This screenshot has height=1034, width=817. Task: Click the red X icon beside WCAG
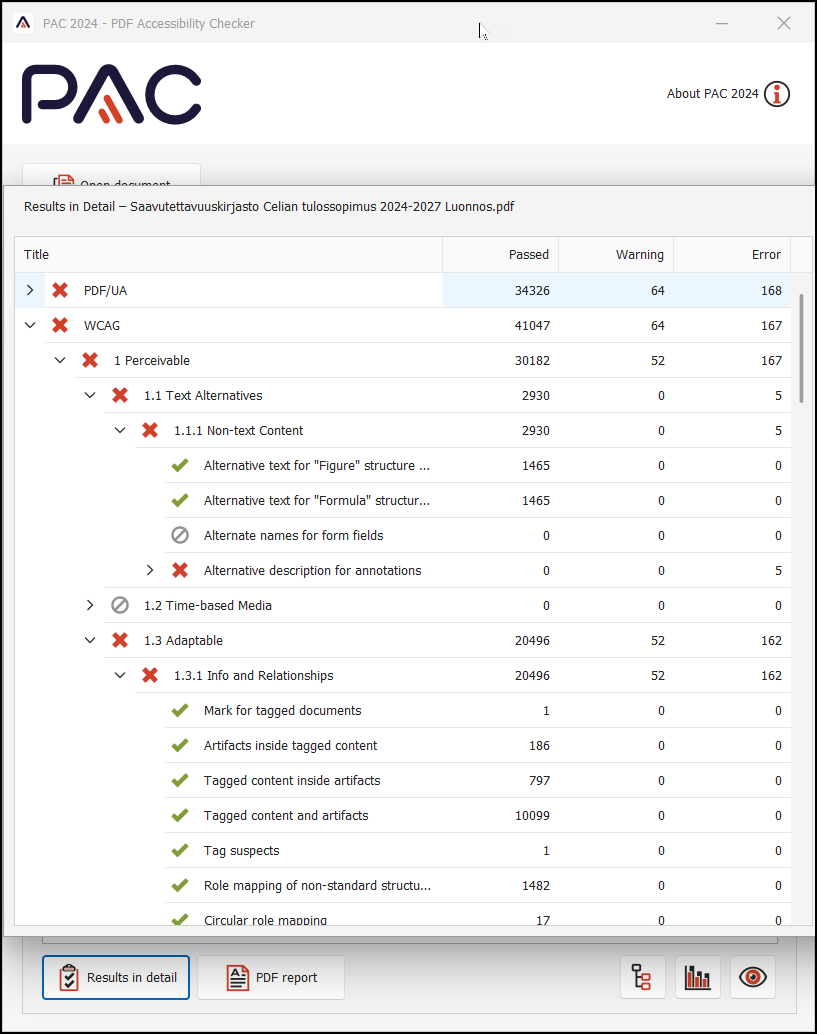[60, 325]
